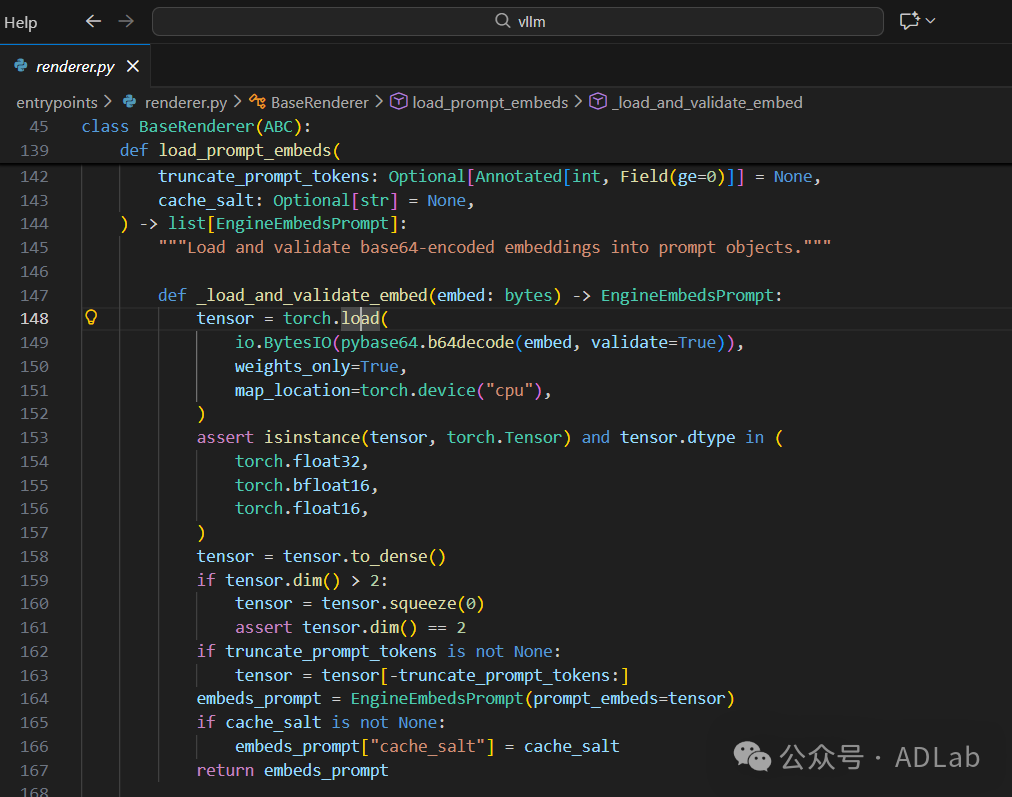Screen dimensions: 1012x797
Task: Click the load_prompt_embeds method cube icon
Action: click(x=398, y=102)
